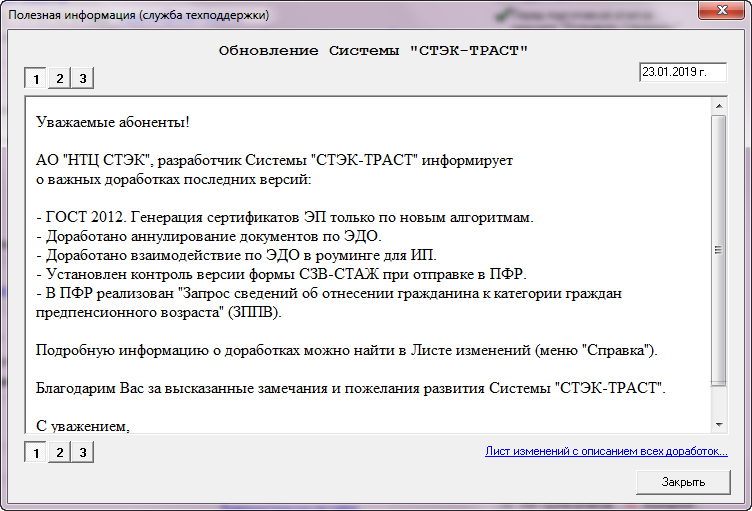Viewport: 752px width, 511px height.
Task: Click the line АО "НТЦ СТЭК", разработчик Системы
Action: point(274,160)
